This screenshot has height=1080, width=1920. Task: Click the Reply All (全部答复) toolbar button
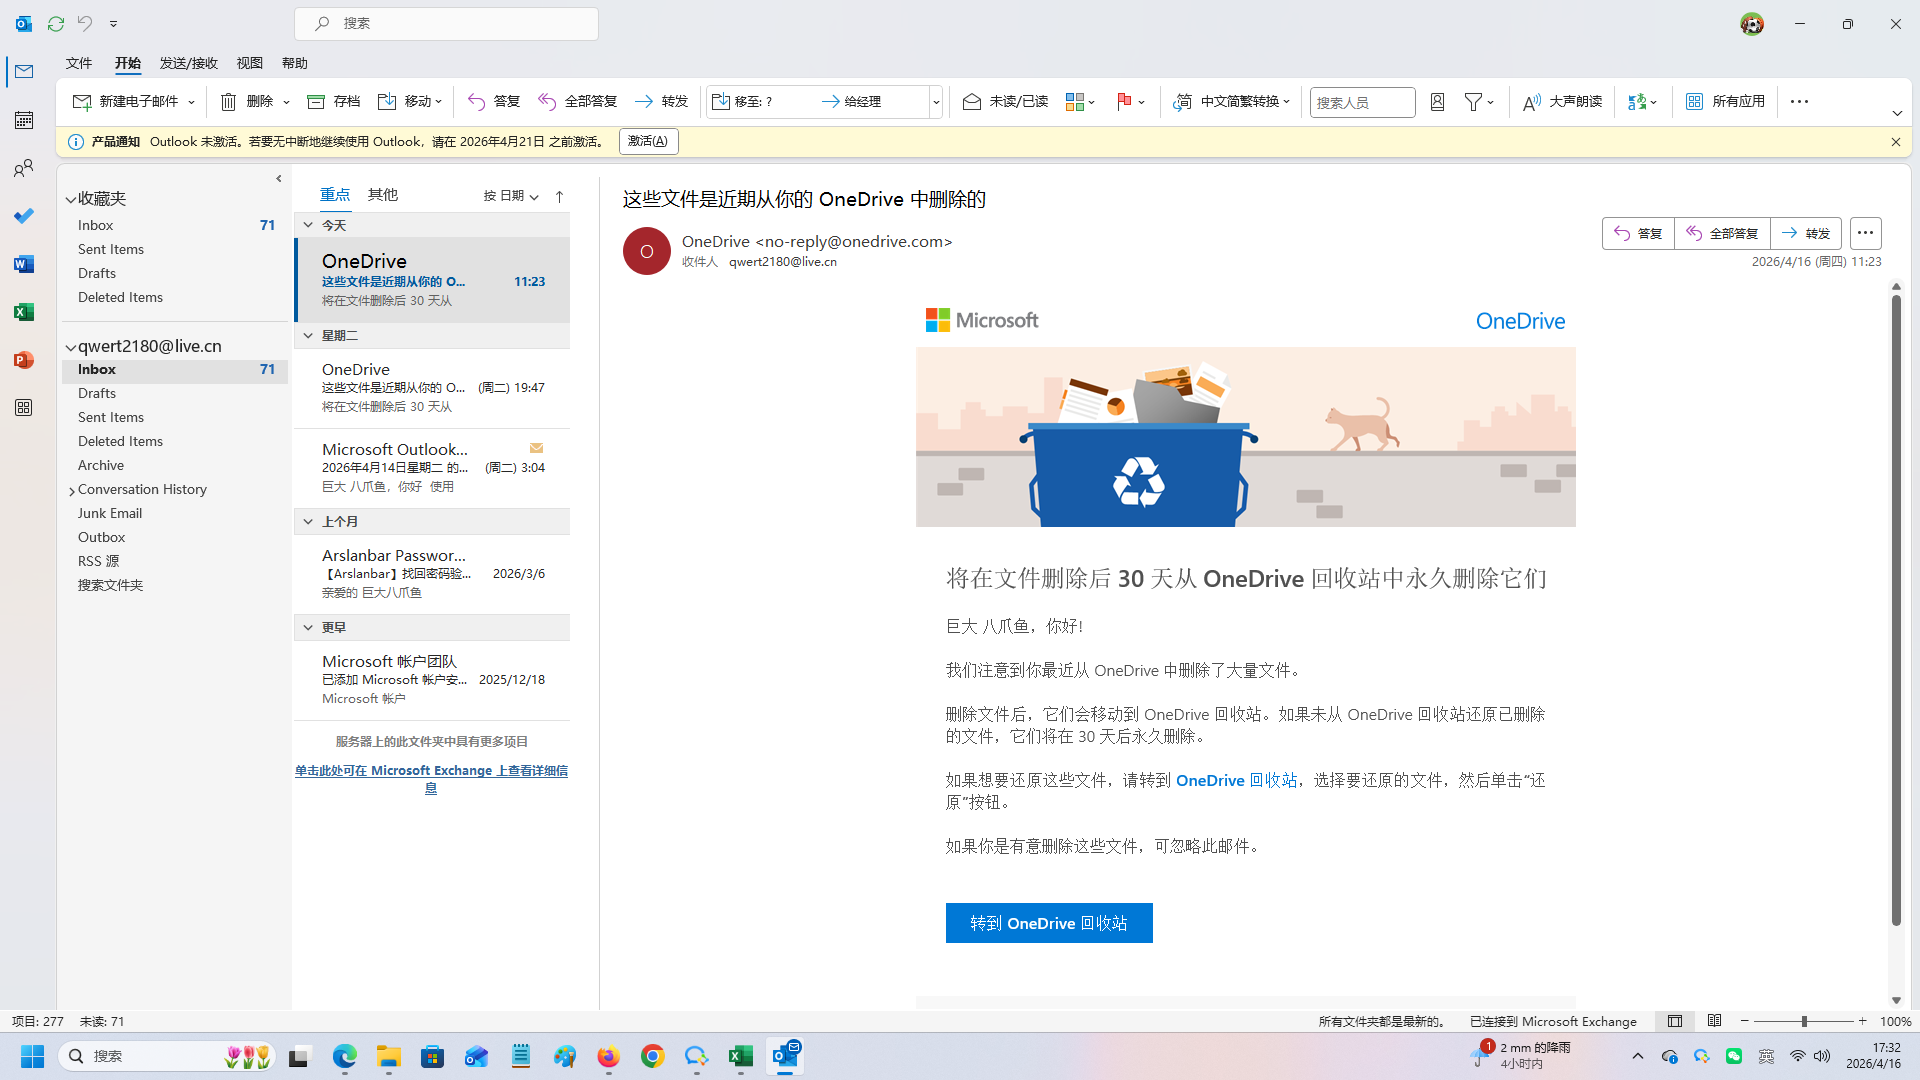(x=578, y=101)
